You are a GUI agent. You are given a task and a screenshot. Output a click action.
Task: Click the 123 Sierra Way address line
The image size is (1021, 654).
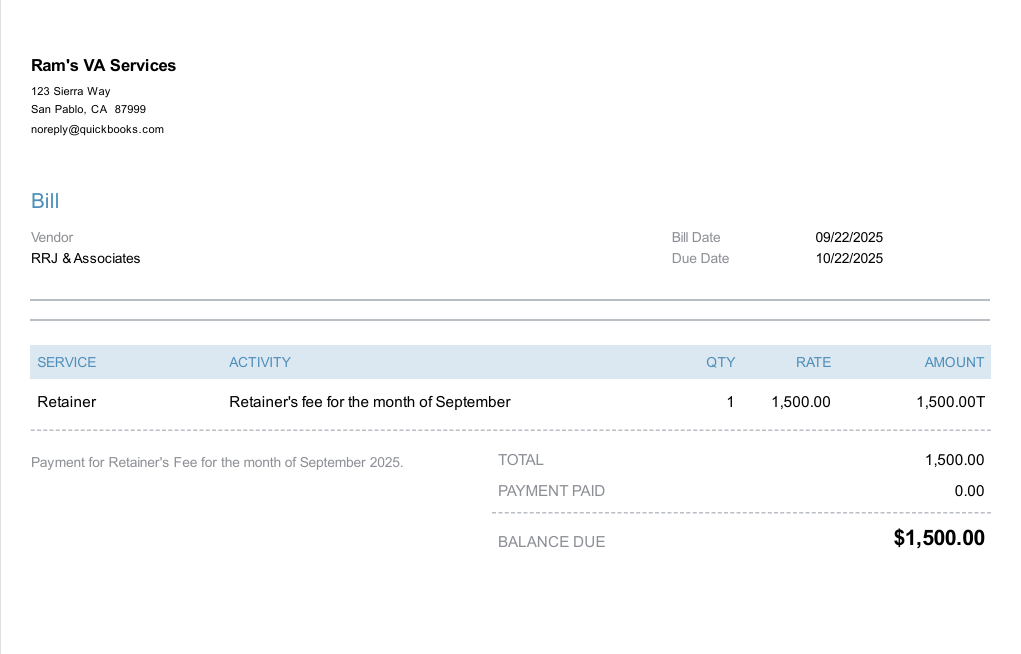point(70,91)
